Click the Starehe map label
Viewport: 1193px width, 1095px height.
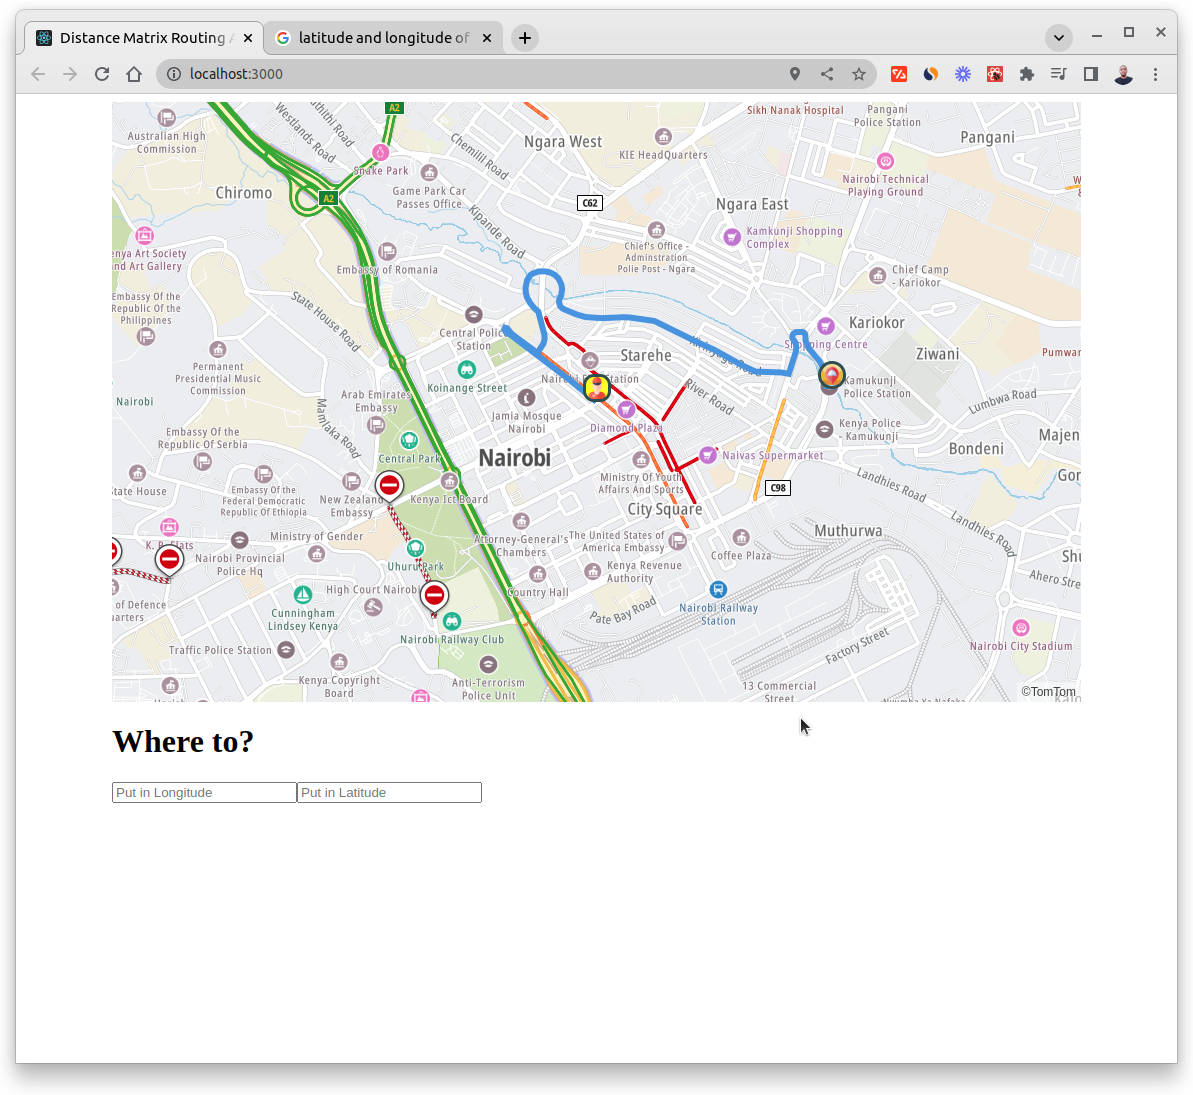(x=645, y=355)
